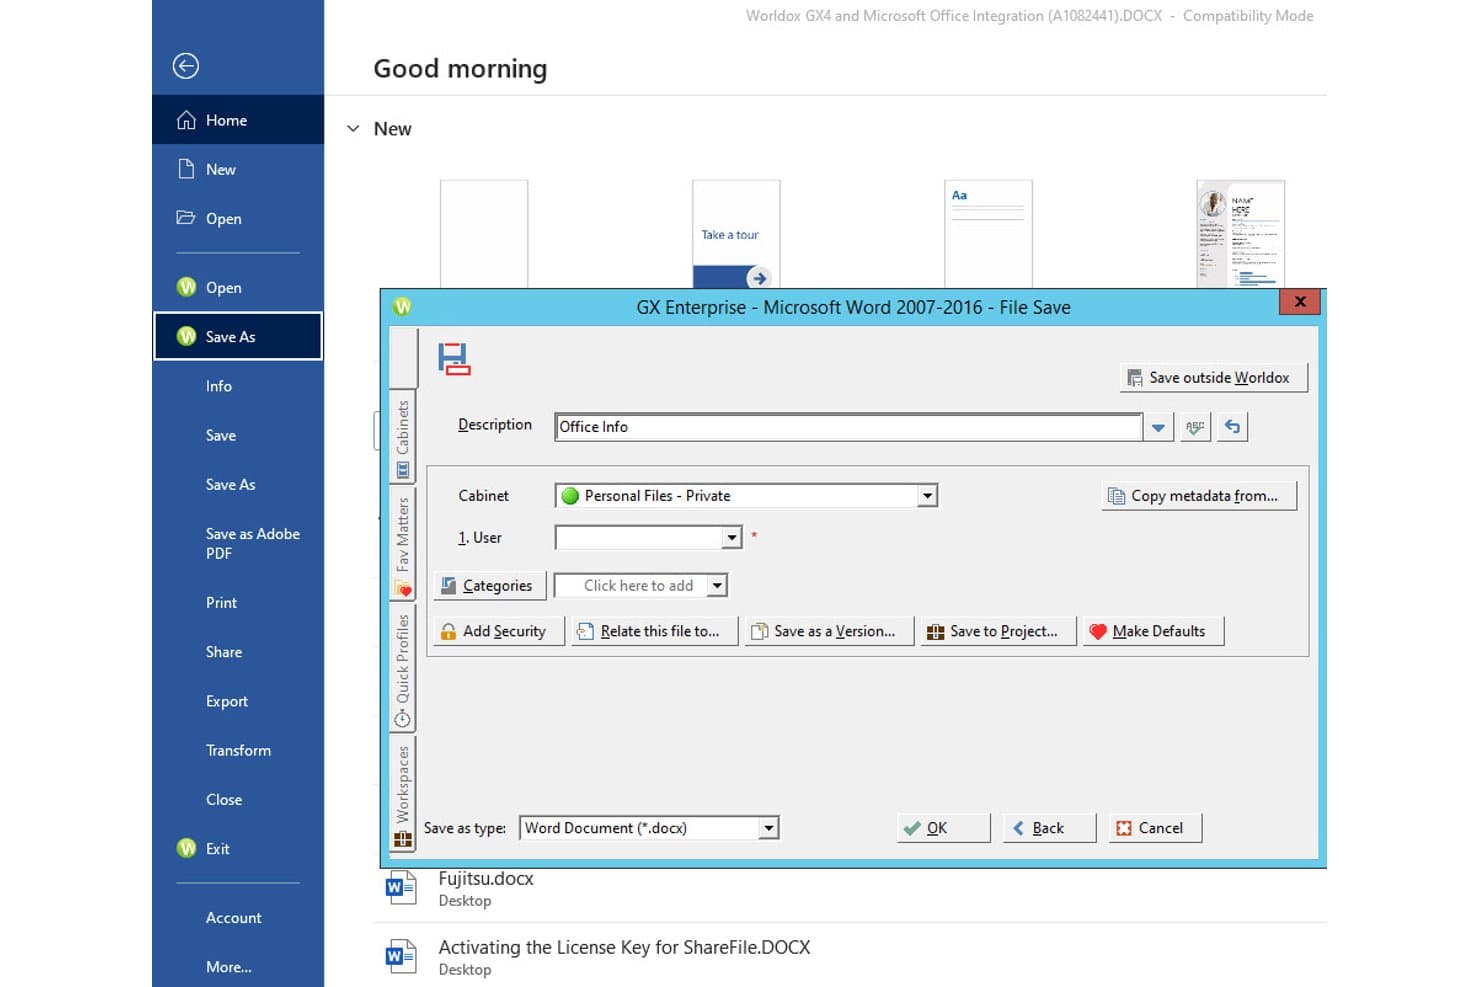Select Save as Adobe PDF

pos(238,544)
